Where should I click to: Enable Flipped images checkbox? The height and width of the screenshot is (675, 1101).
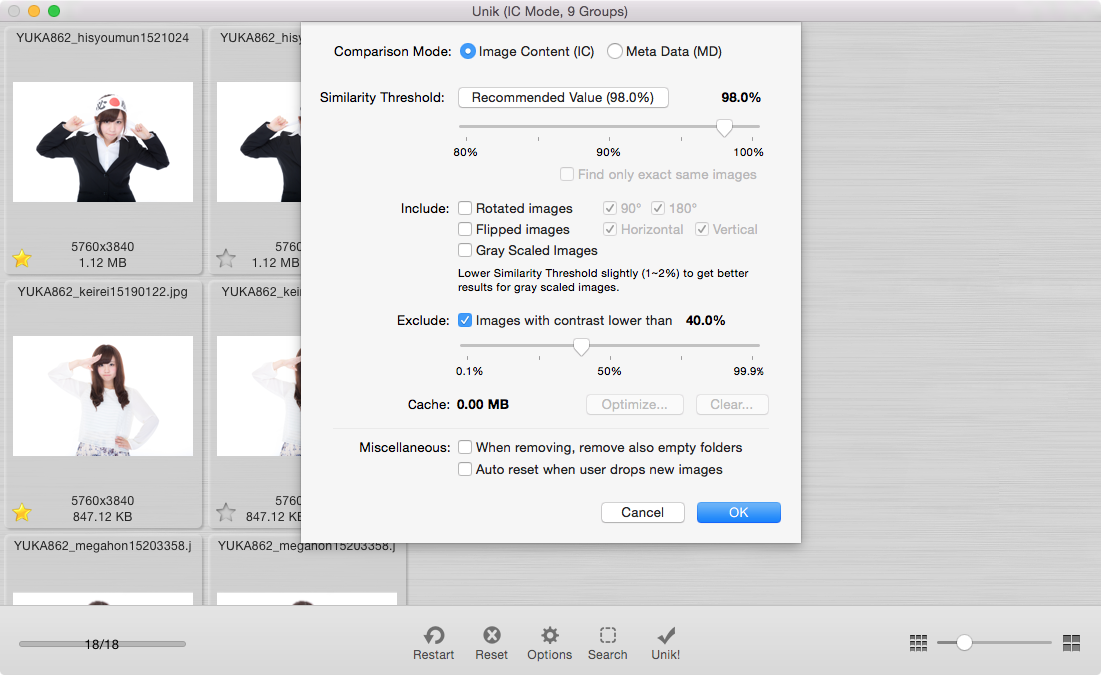point(465,229)
